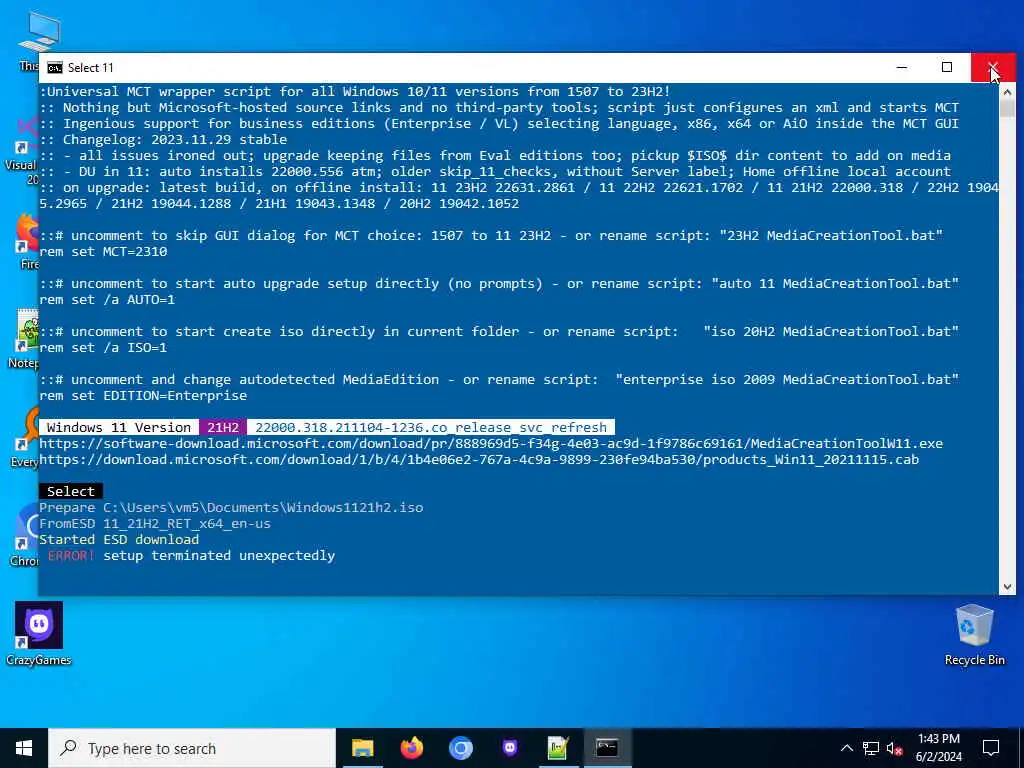The image size is (1024, 768).
Task: Click the console scrollbar down arrow
Action: click(x=1007, y=587)
